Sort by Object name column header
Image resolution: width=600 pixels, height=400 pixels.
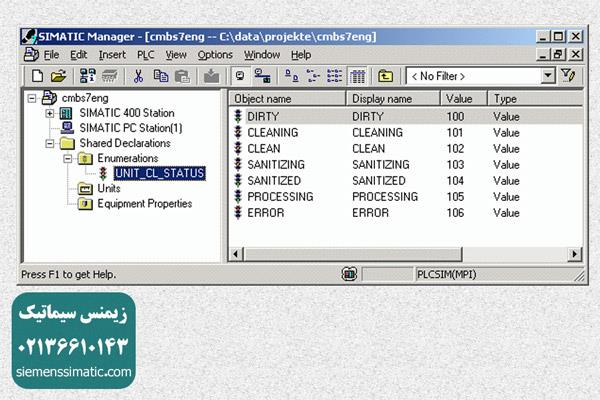[287, 99]
